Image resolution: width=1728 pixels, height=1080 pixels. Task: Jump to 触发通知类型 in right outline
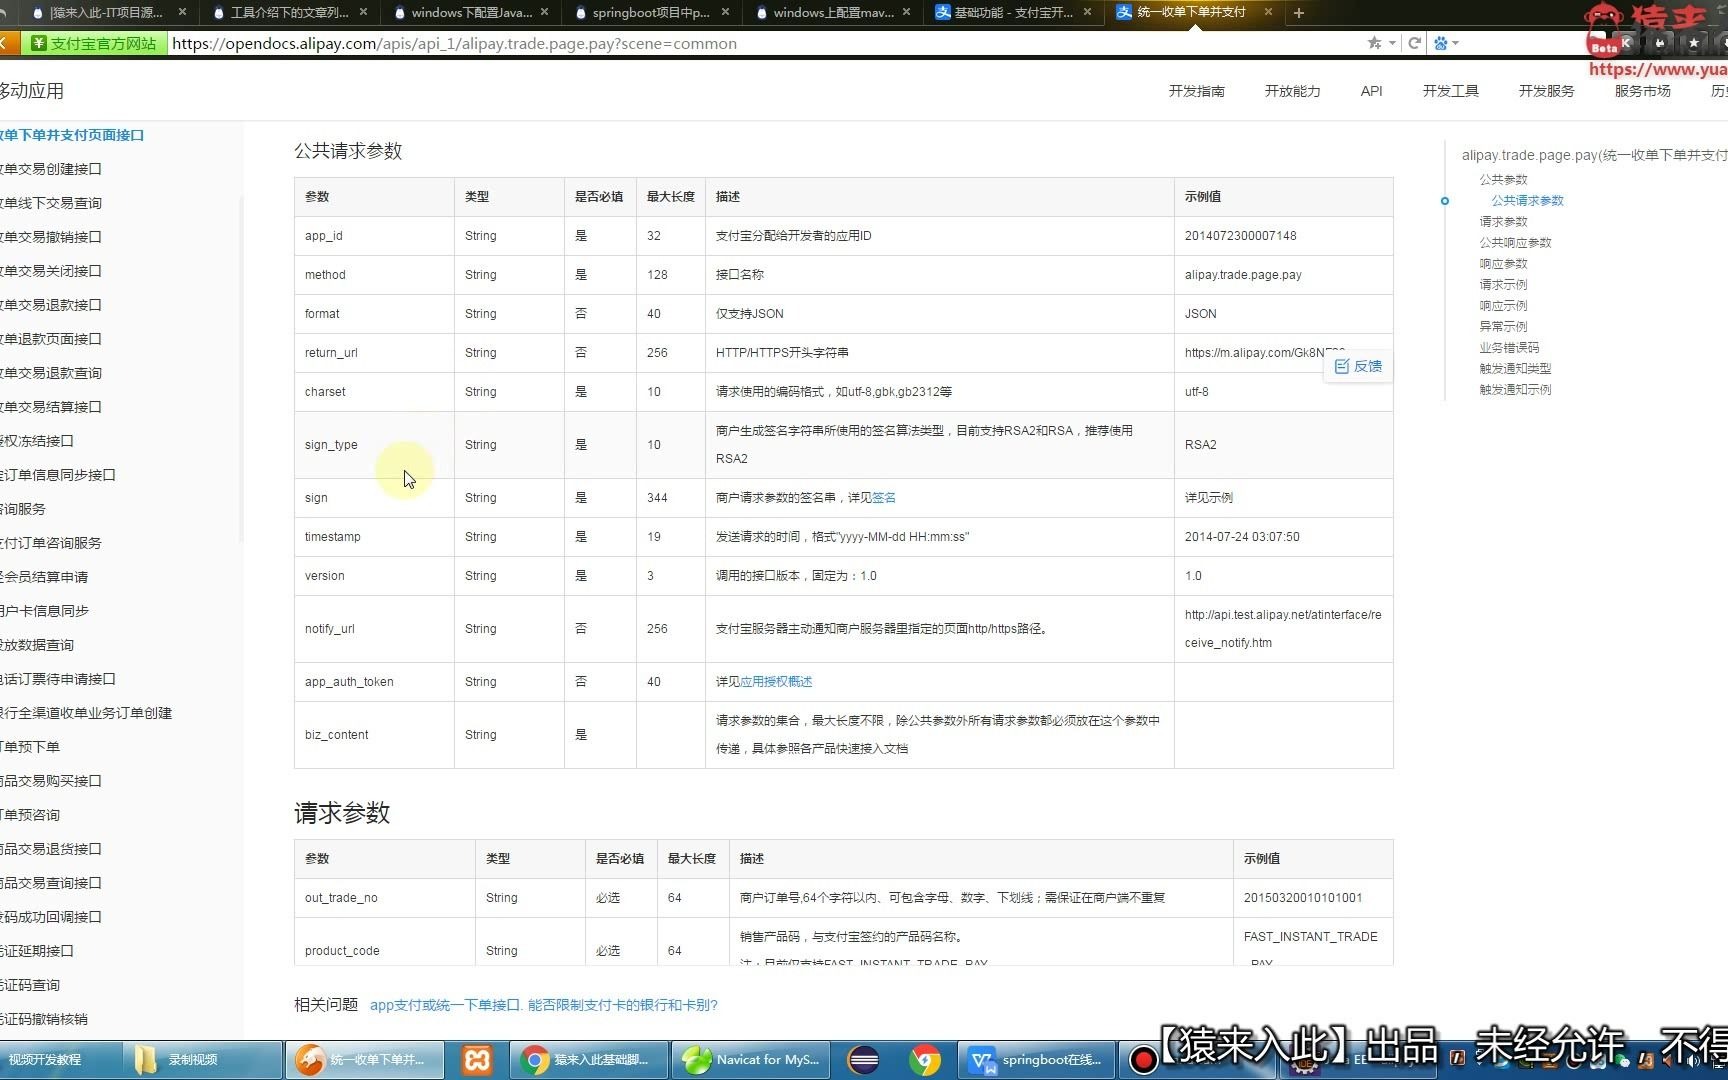coord(1515,369)
